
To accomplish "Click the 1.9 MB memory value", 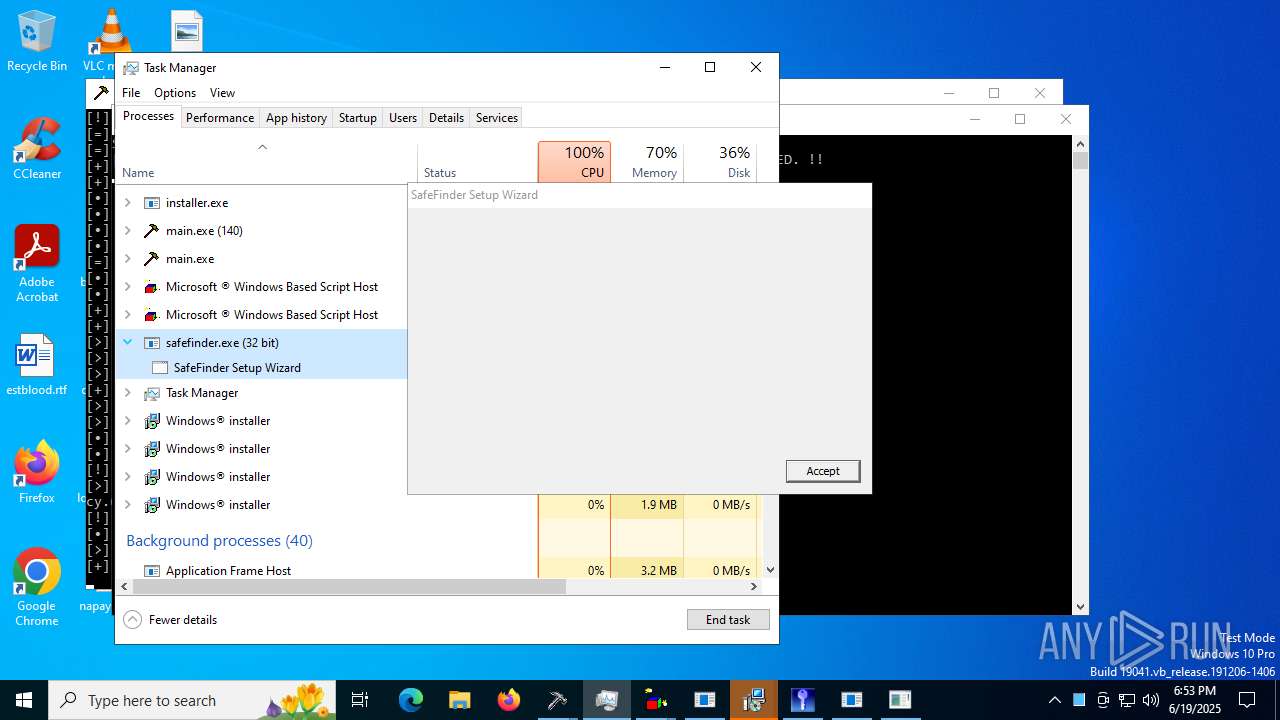I will 658,505.
